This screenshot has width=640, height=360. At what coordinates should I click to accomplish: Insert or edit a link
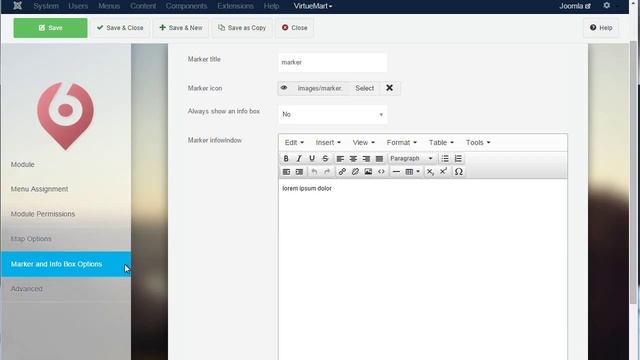(342, 172)
